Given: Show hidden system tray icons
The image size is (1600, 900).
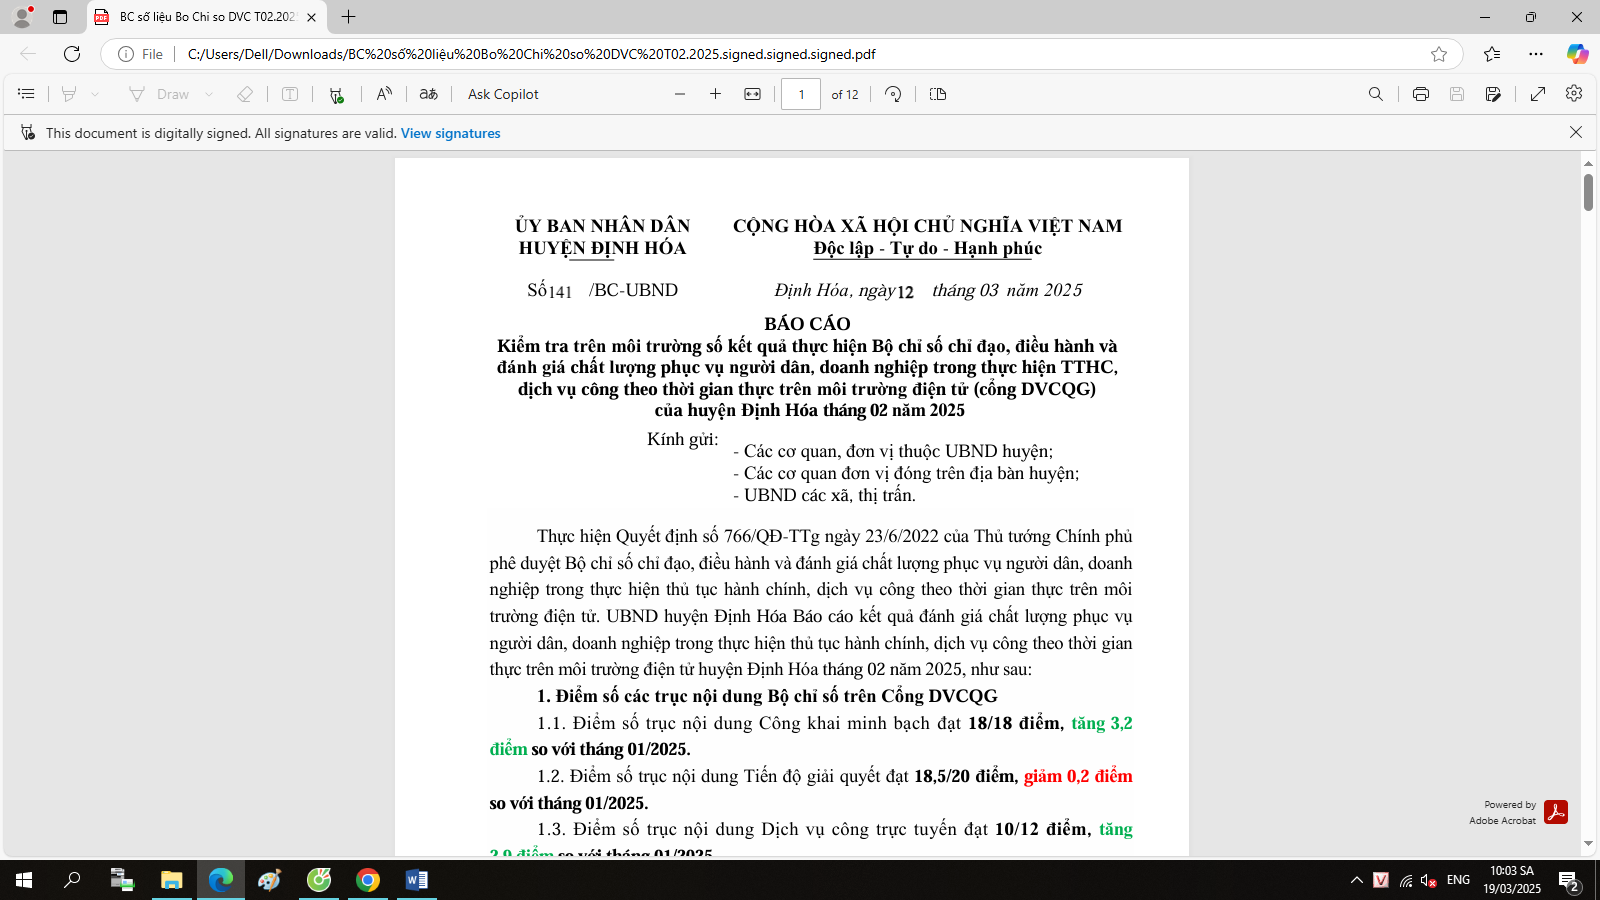Looking at the screenshot, I should pos(1356,880).
